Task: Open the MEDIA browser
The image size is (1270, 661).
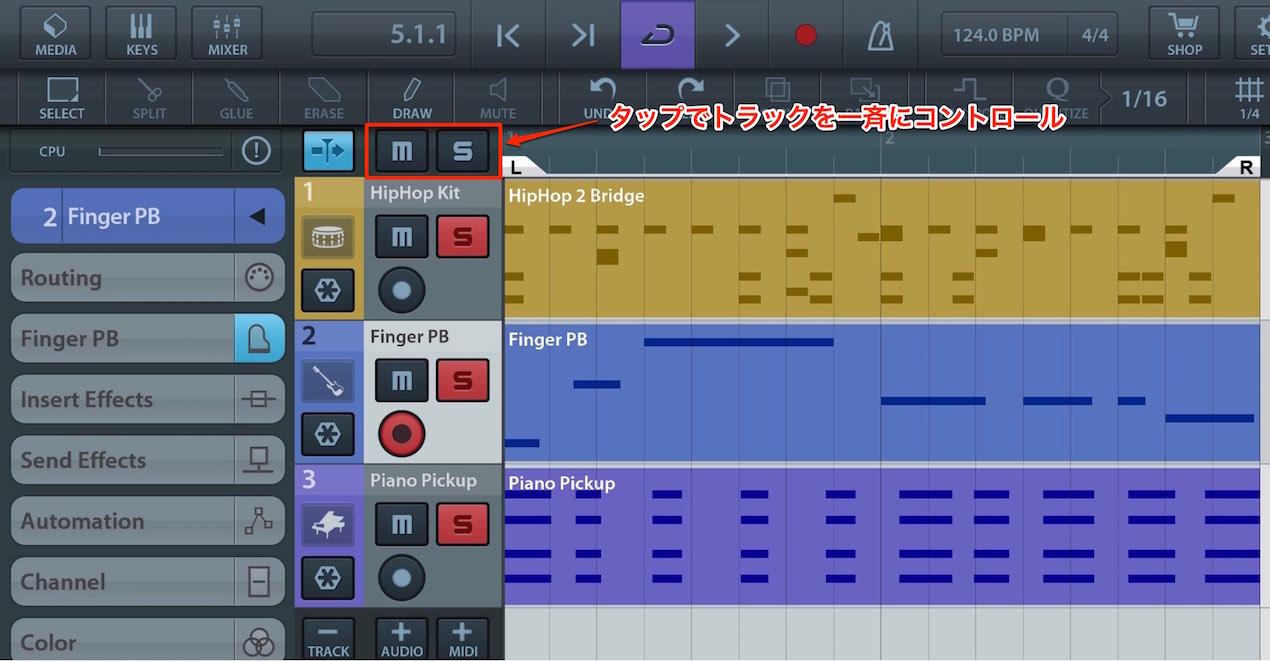Action: (55, 34)
